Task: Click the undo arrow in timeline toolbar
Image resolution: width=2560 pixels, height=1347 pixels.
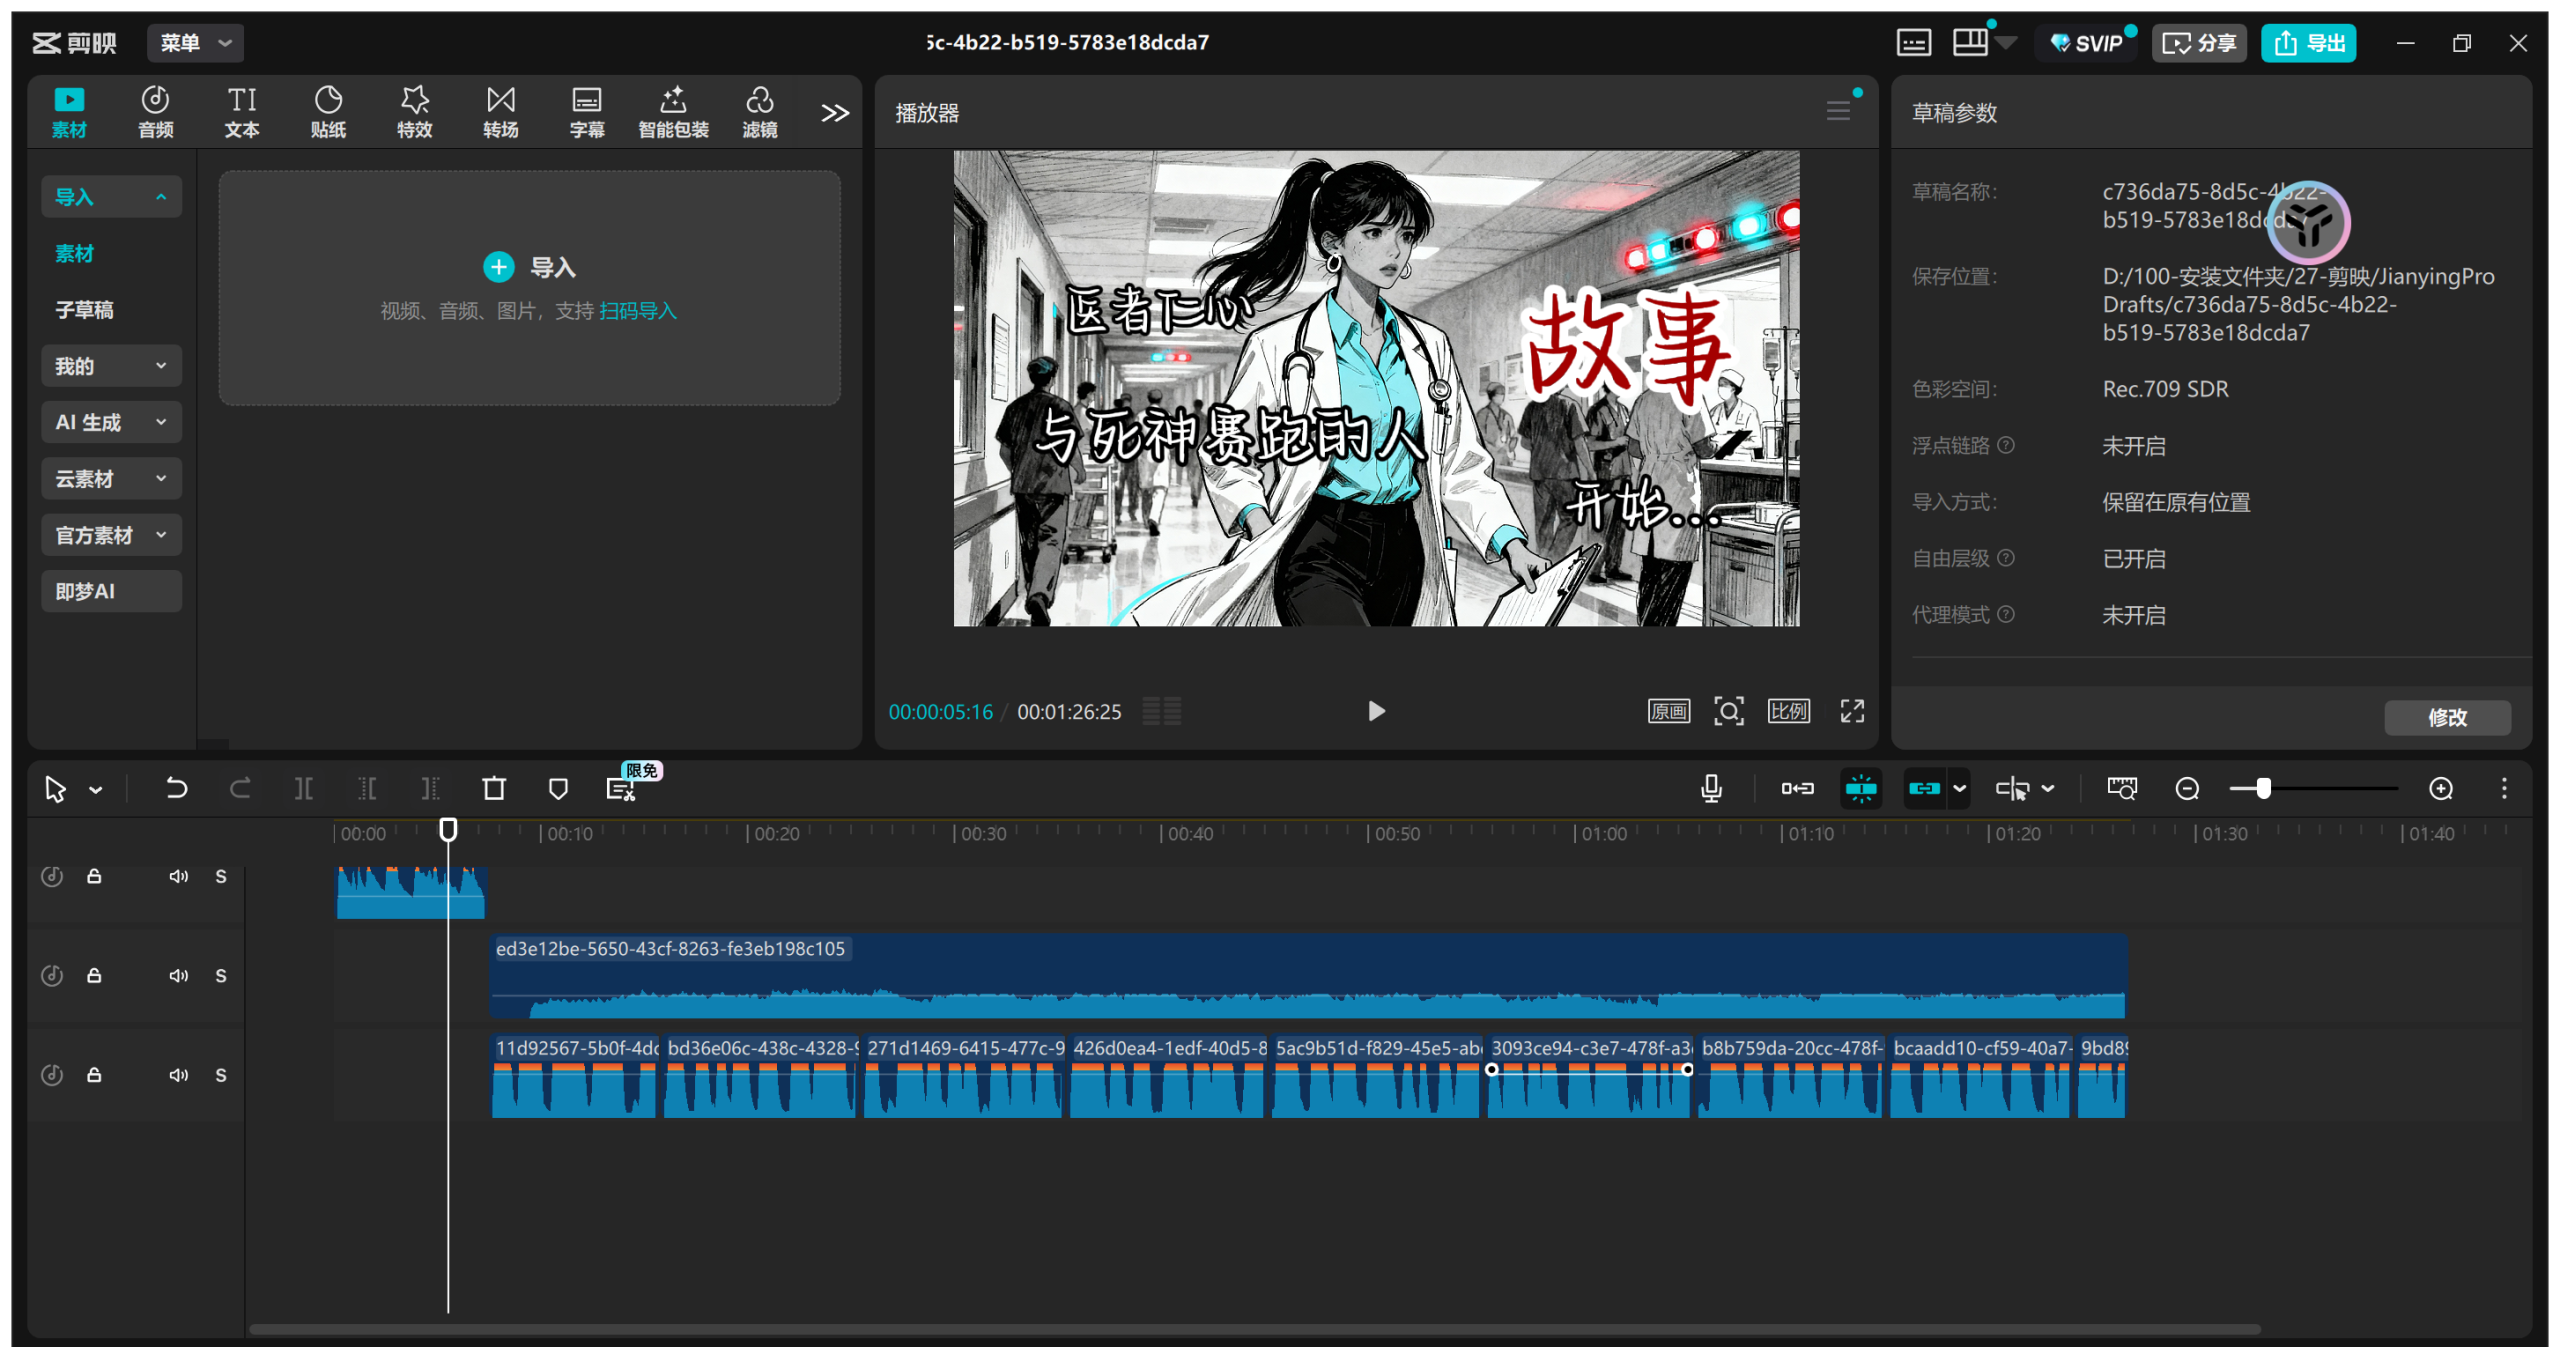Action: pos(176,789)
